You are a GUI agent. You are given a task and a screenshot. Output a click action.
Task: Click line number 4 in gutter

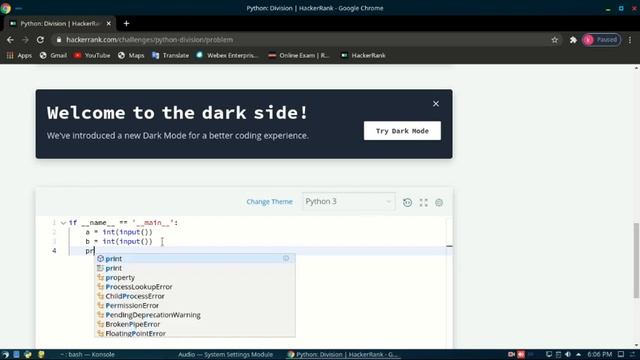(54, 251)
